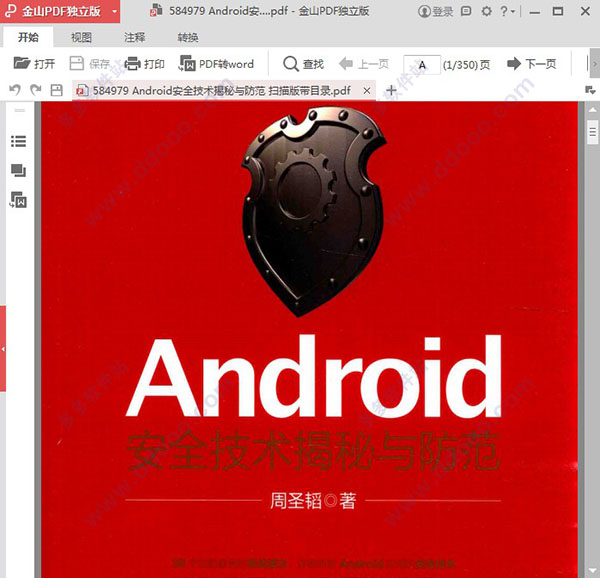The image size is (600, 578).
Task: Open the help question mark dropdown
Action: click(507, 11)
